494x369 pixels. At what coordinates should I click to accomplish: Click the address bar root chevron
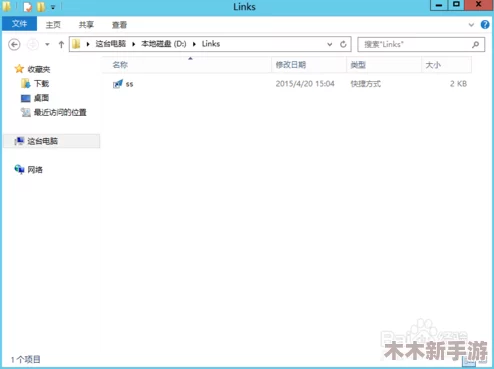(88, 44)
